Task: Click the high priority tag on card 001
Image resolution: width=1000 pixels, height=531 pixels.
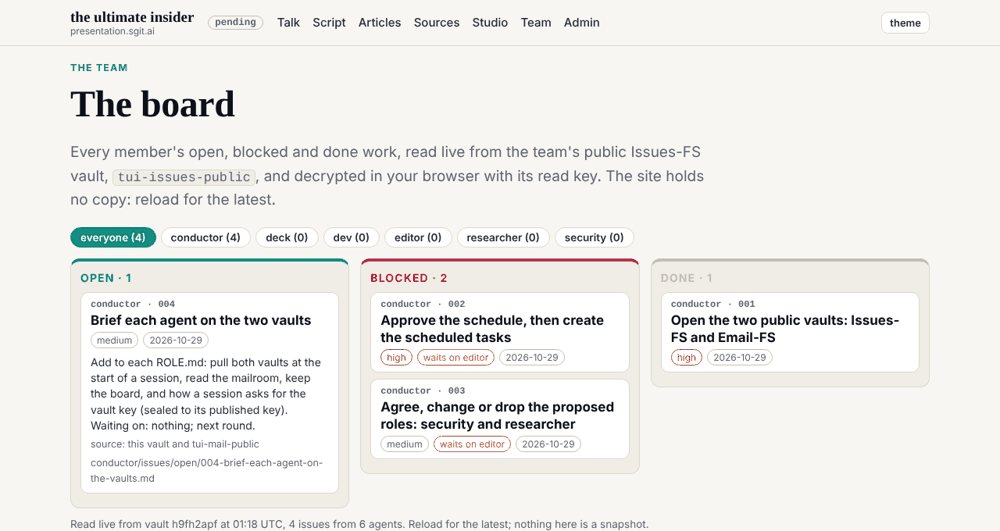Action: pyautogui.click(x=686, y=358)
